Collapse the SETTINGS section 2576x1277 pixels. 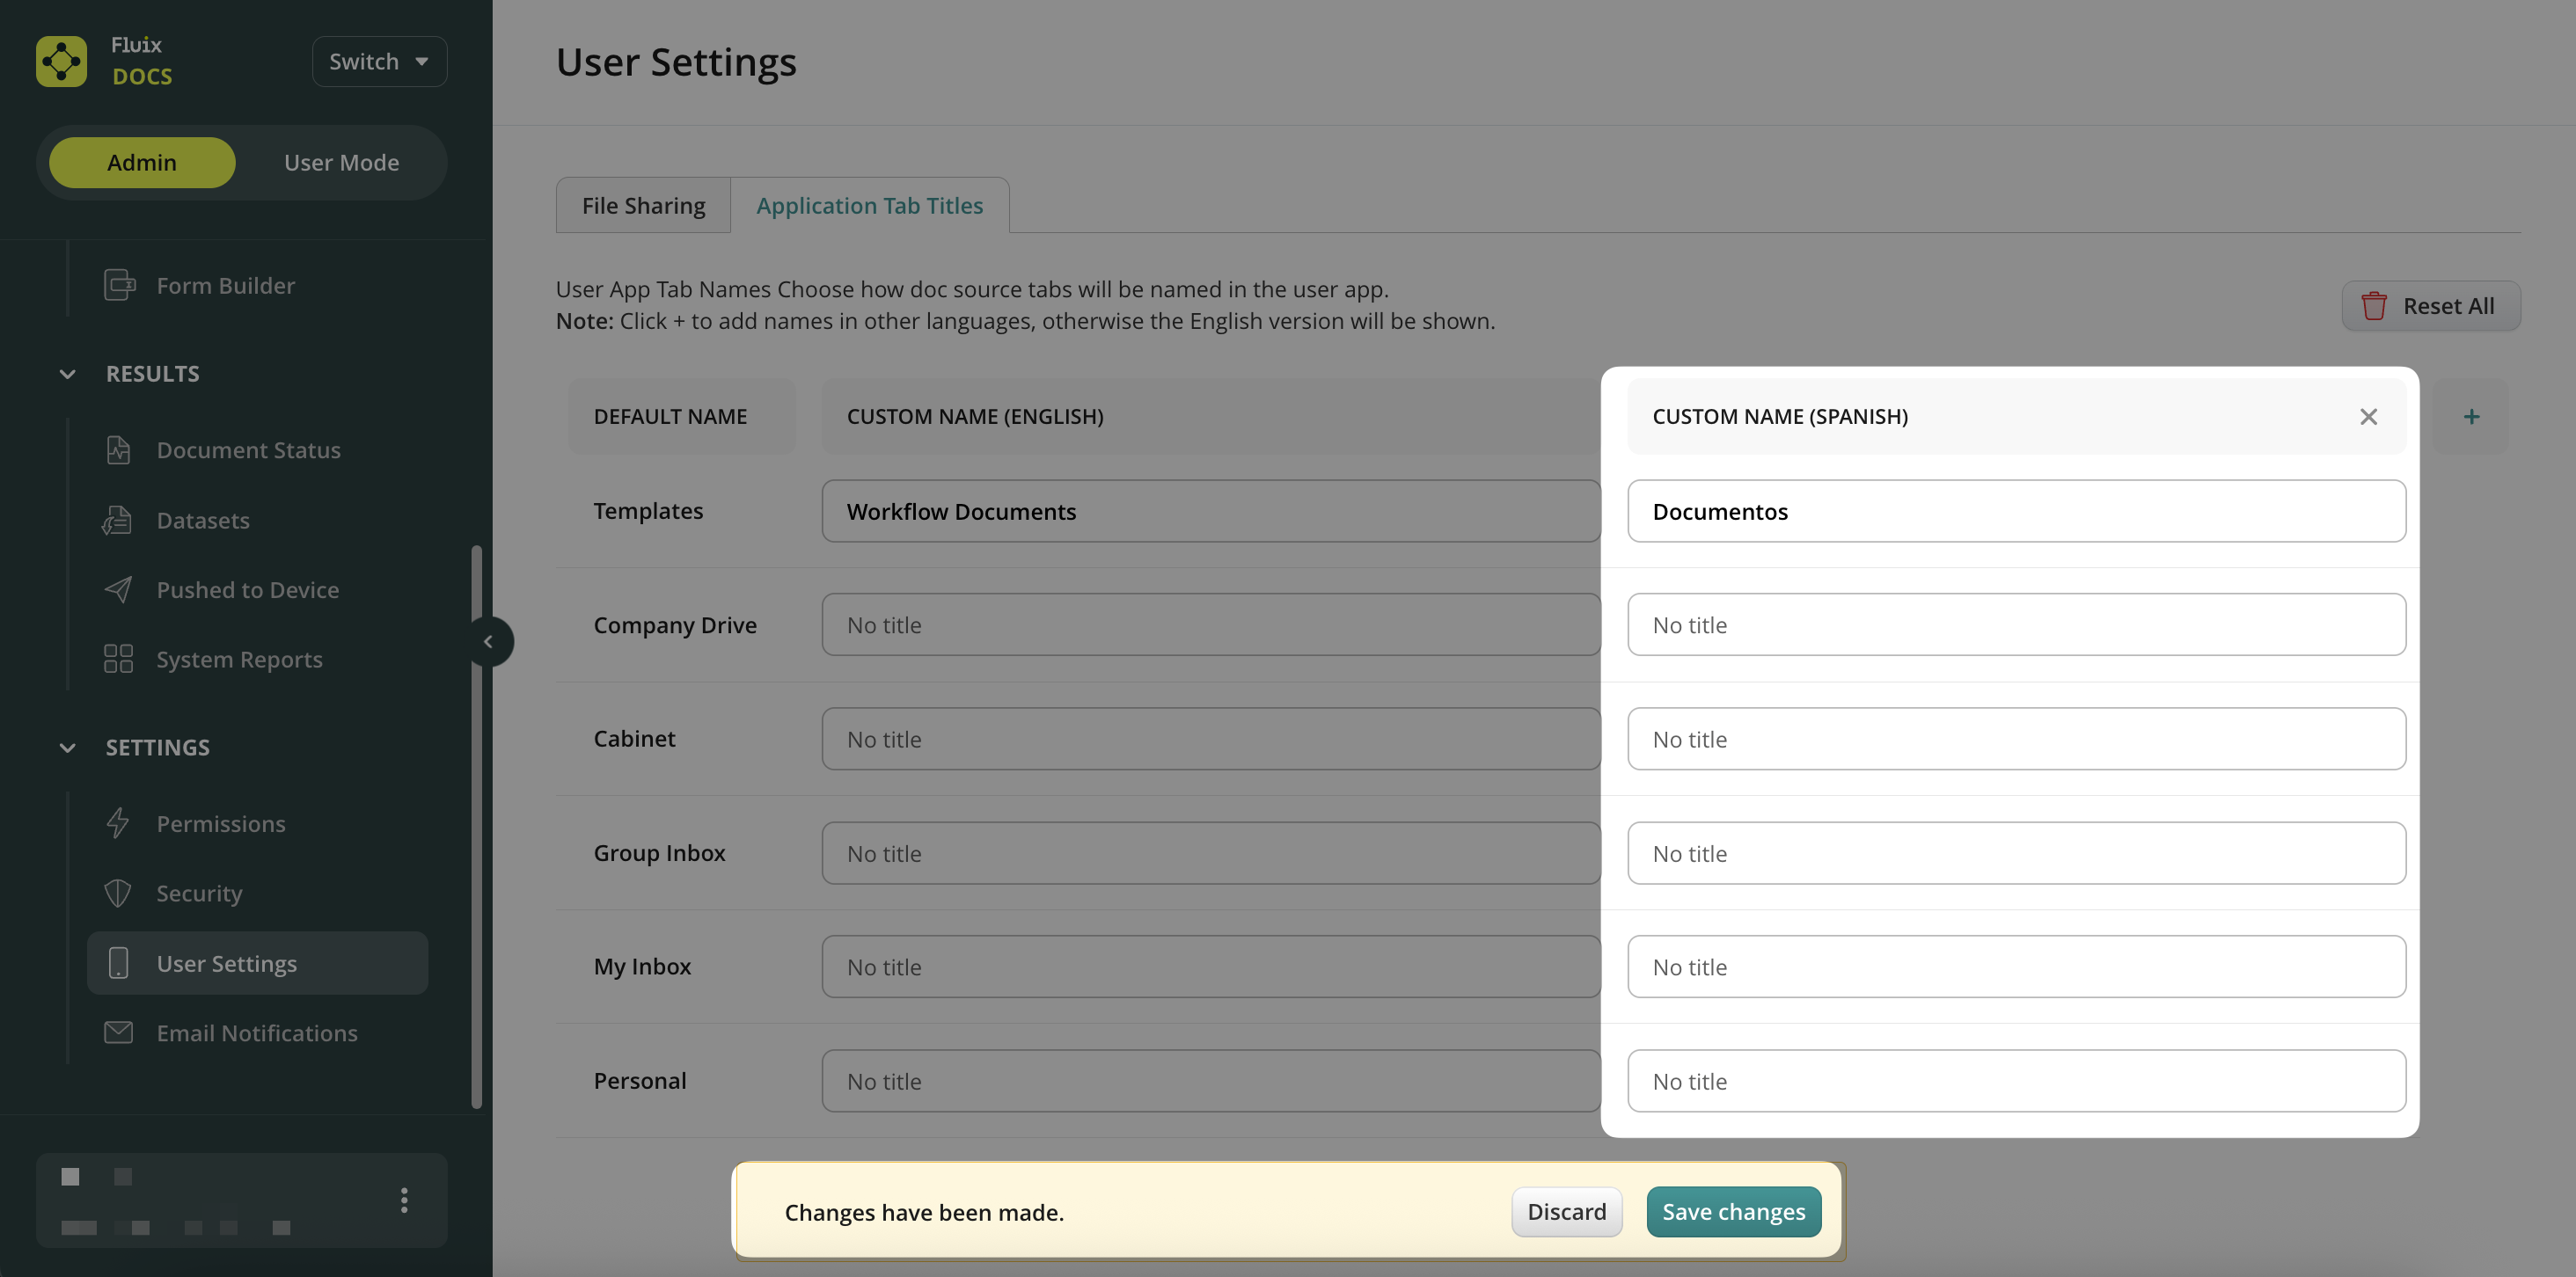[x=67, y=747]
